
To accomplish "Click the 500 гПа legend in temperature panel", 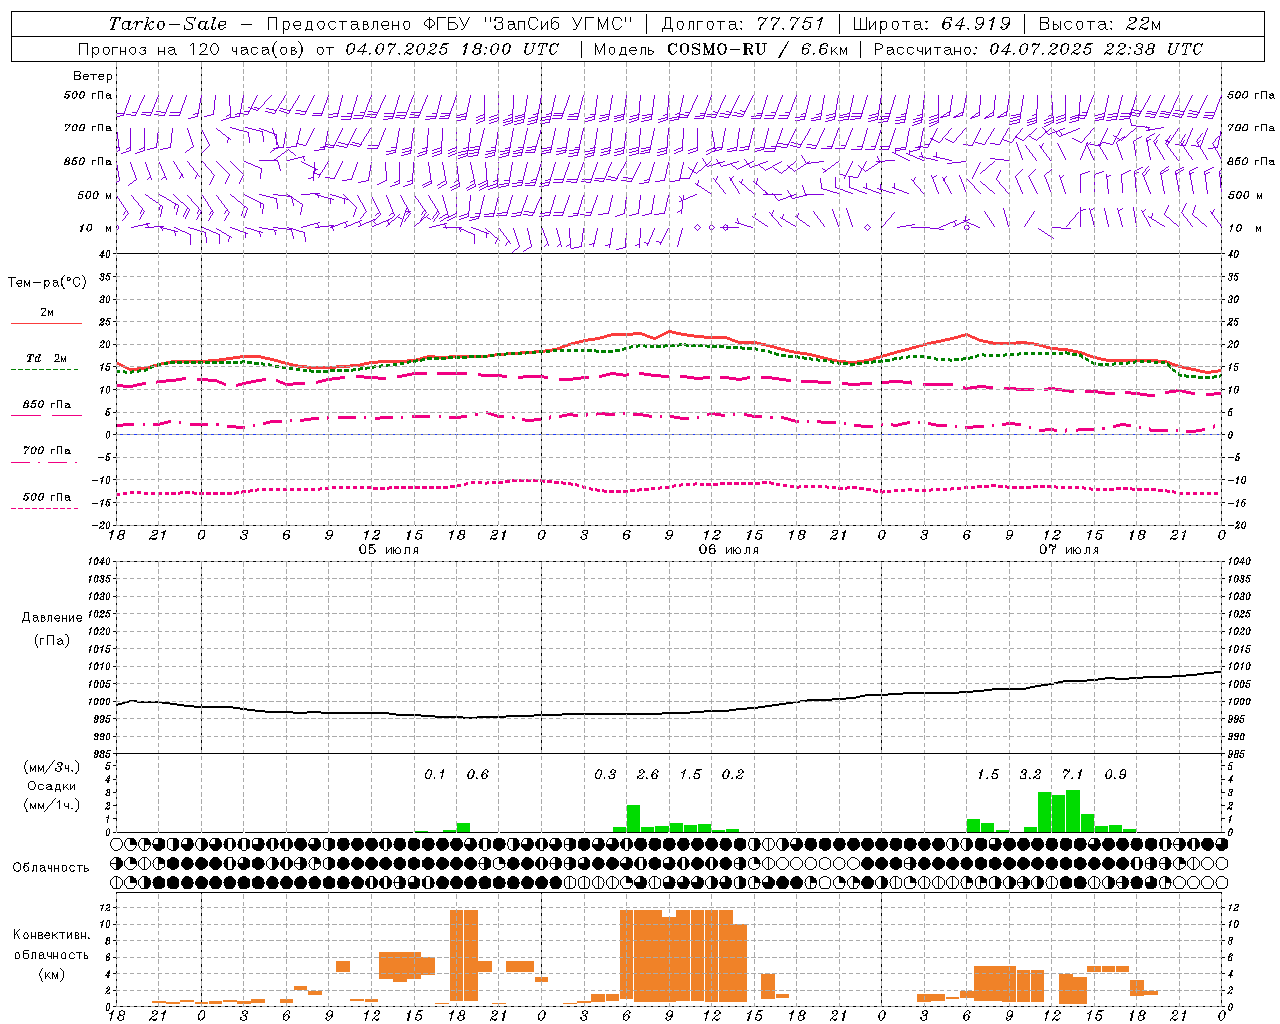I will click(46, 497).
